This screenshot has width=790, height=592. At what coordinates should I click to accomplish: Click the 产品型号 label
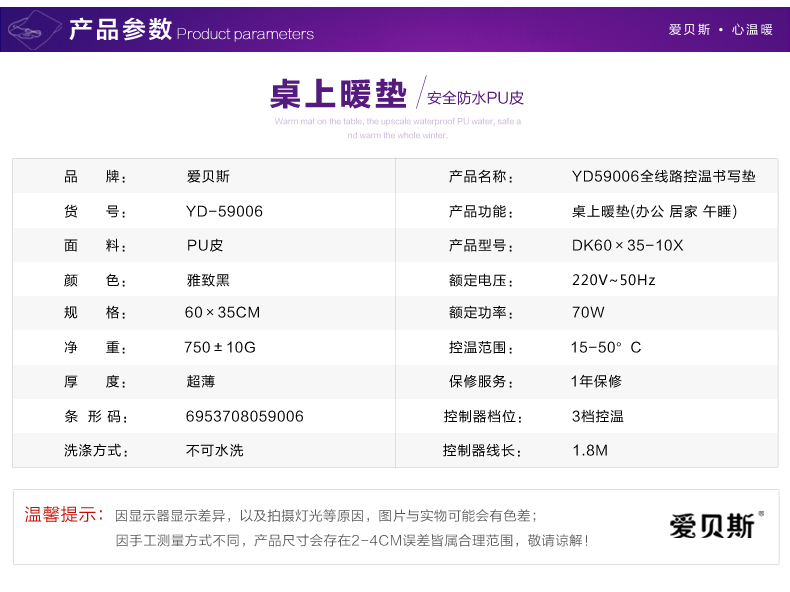point(481,245)
